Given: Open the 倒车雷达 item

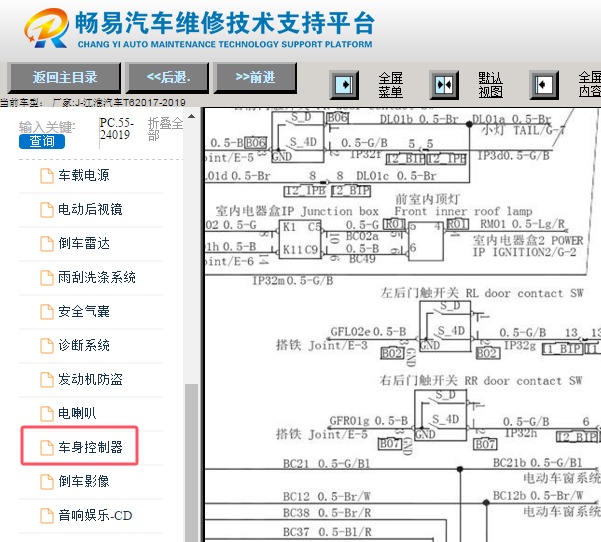Looking at the screenshot, I should click(x=84, y=243).
